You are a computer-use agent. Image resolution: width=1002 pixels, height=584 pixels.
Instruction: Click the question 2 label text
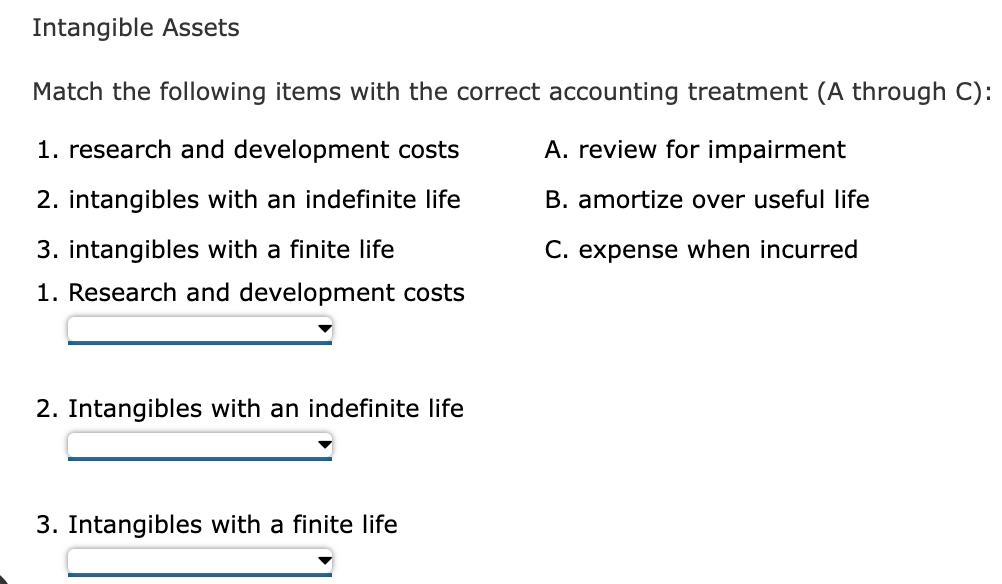[250, 408]
